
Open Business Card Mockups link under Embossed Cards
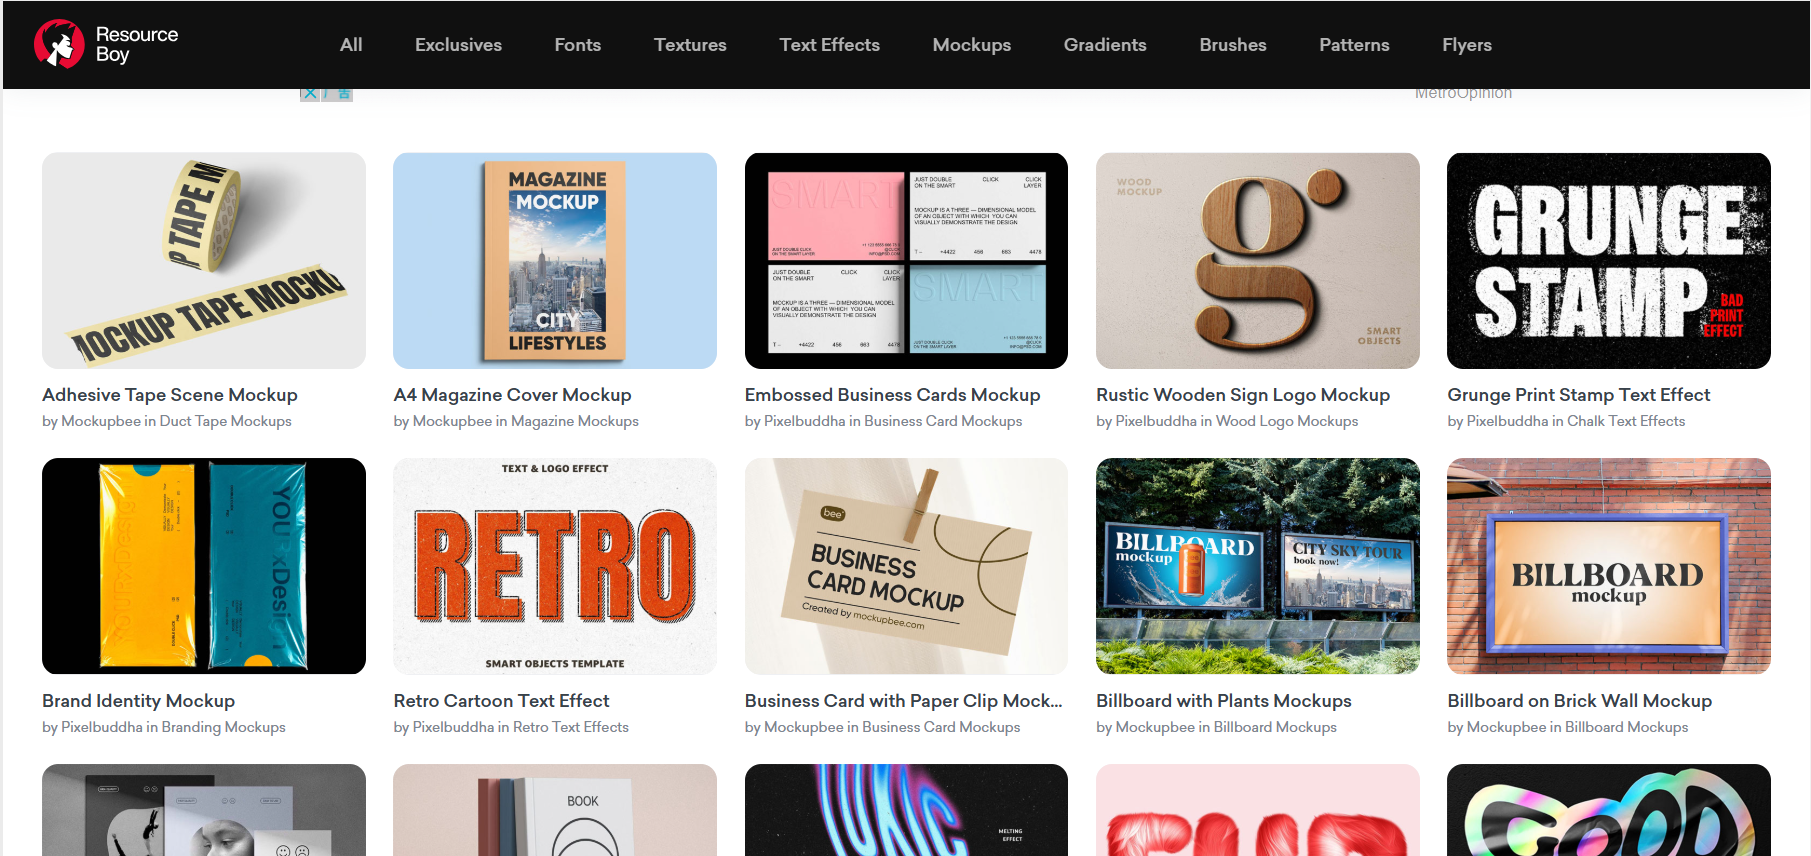click(943, 421)
